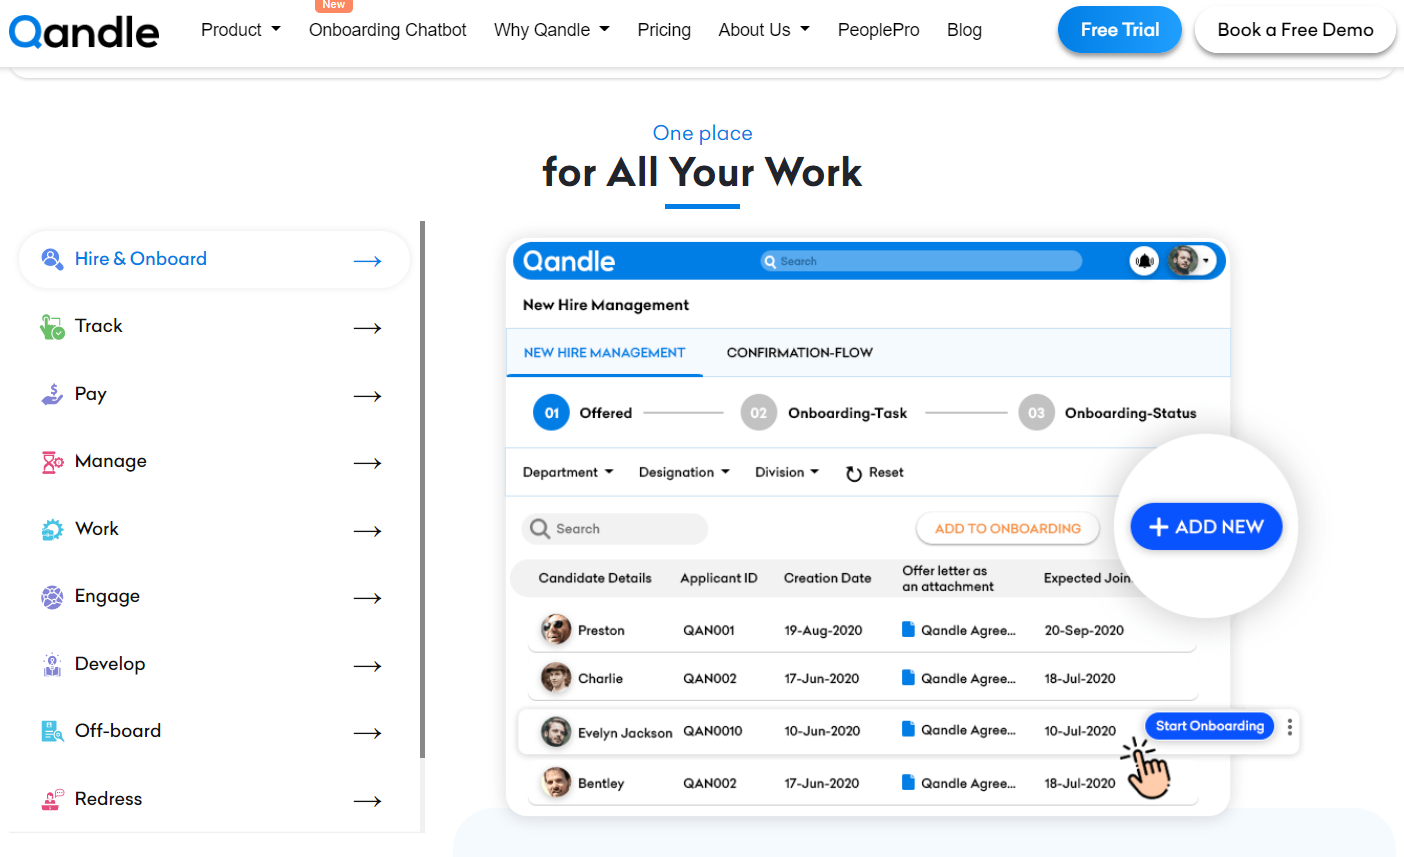Go to the Pricing page
The height and width of the screenshot is (857, 1404).
pyautogui.click(x=664, y=30)
